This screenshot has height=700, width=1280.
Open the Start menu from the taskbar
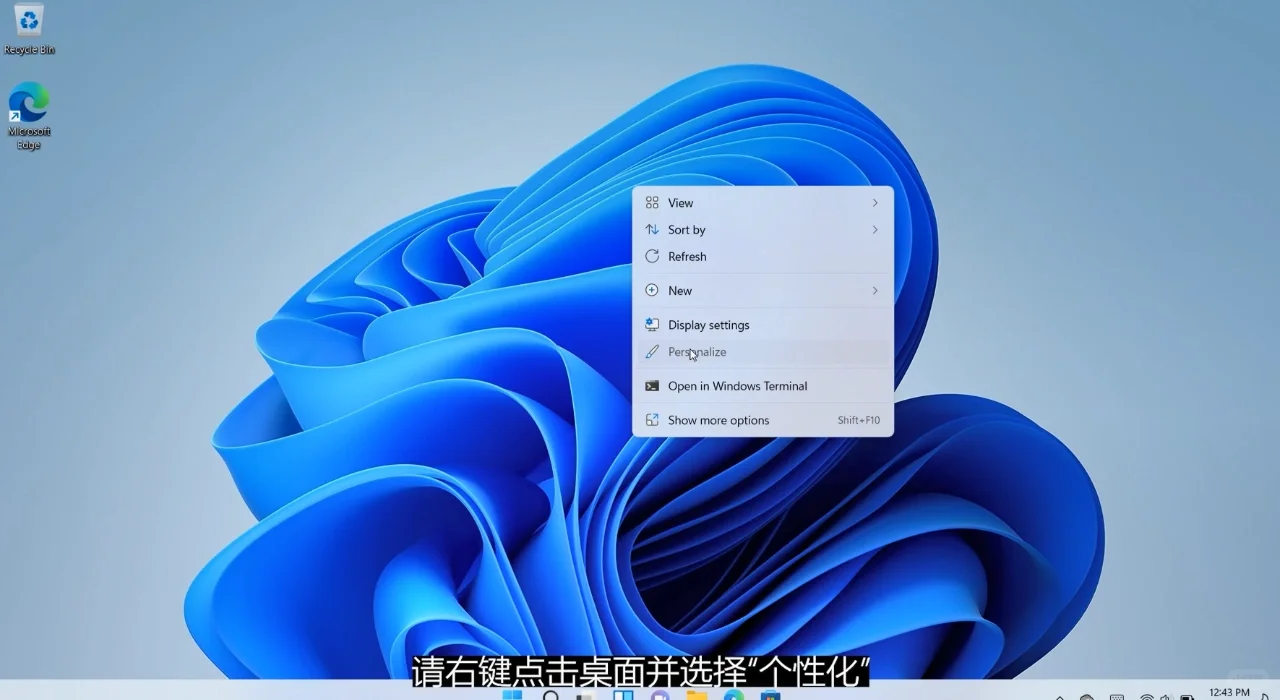[513, 692]
